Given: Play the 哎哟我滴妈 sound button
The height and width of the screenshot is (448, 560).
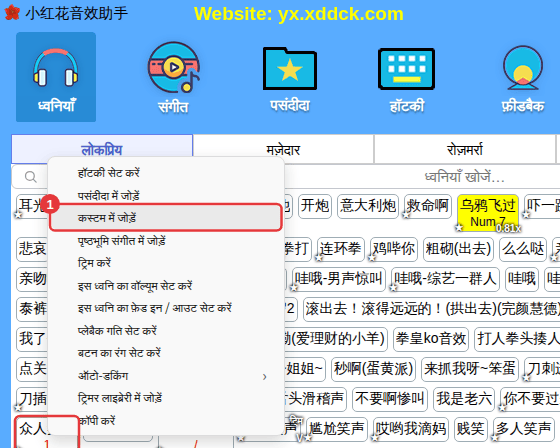Looking at the screenshot, I should (410, 429).
